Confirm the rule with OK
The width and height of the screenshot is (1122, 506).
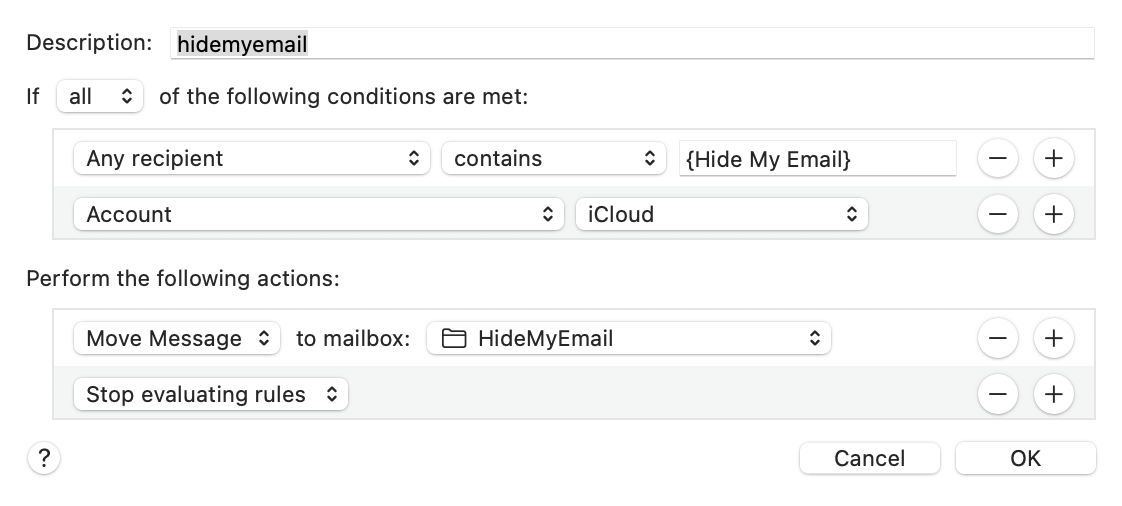tap(1025, 458)
